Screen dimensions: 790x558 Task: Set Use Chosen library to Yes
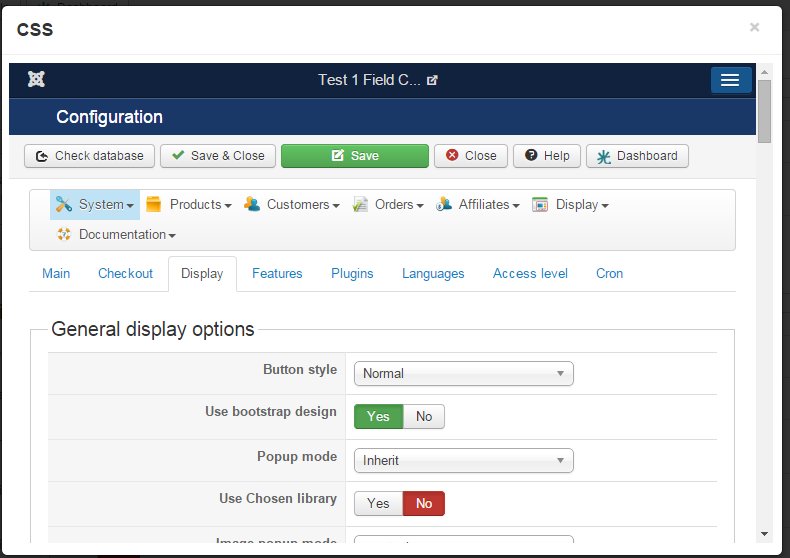(x=378, y=504)
